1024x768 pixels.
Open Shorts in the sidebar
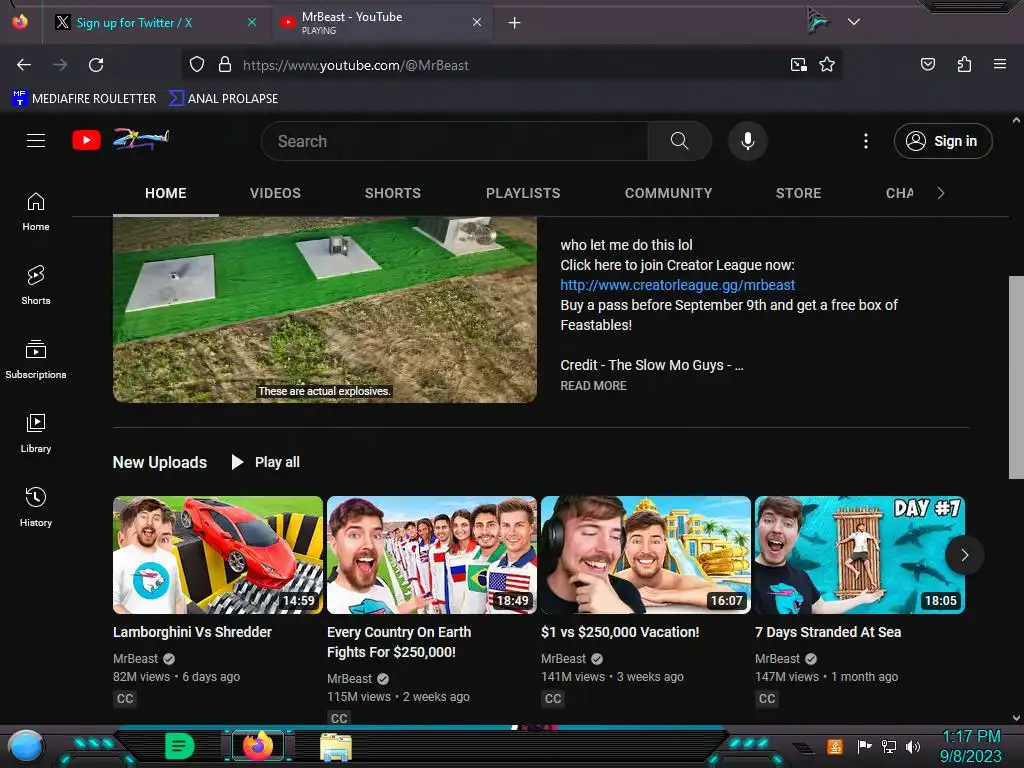[36, 285]
